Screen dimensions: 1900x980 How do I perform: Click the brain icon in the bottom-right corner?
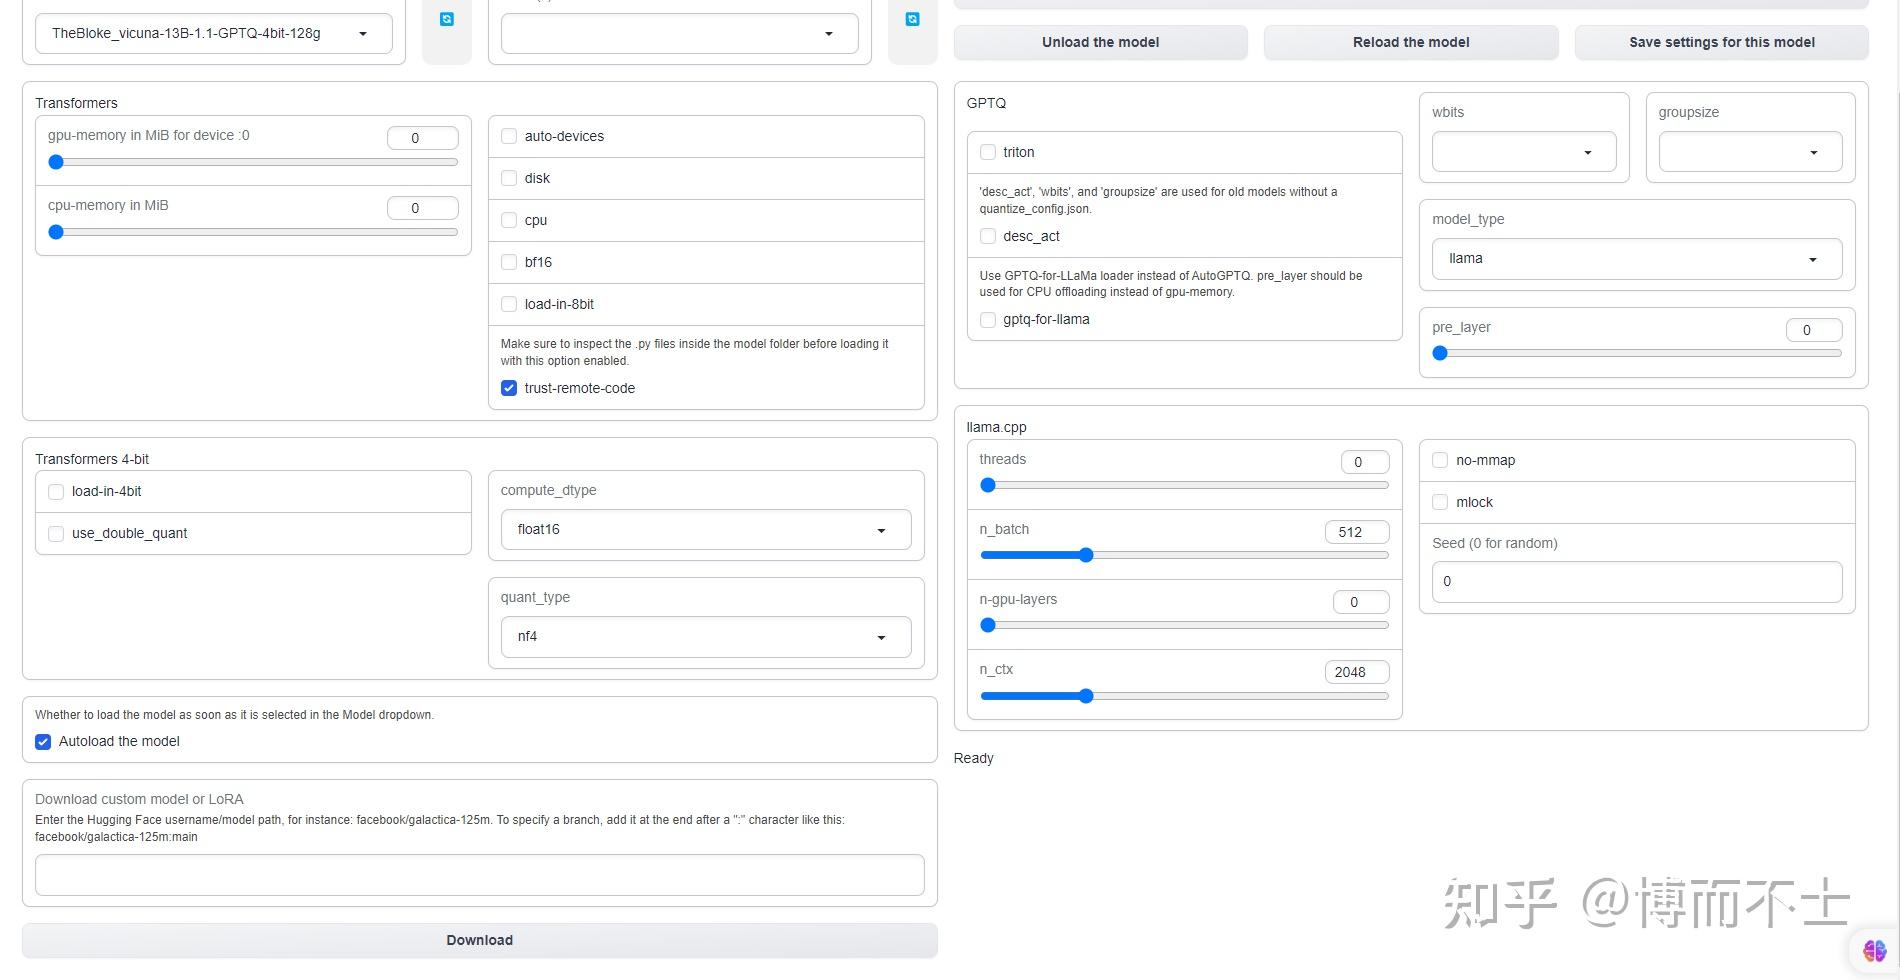(x=1874, y=950)
